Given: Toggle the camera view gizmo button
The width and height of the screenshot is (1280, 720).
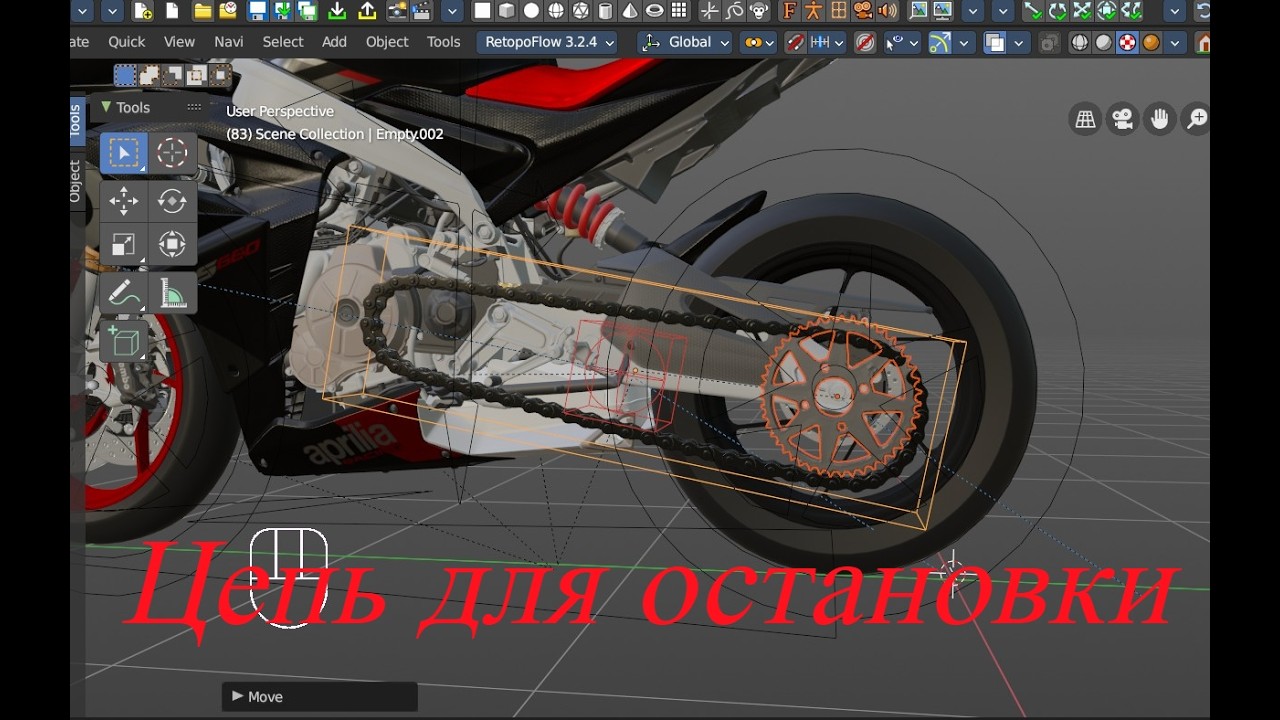Looking at the screenshot, I should [1122, 120].
